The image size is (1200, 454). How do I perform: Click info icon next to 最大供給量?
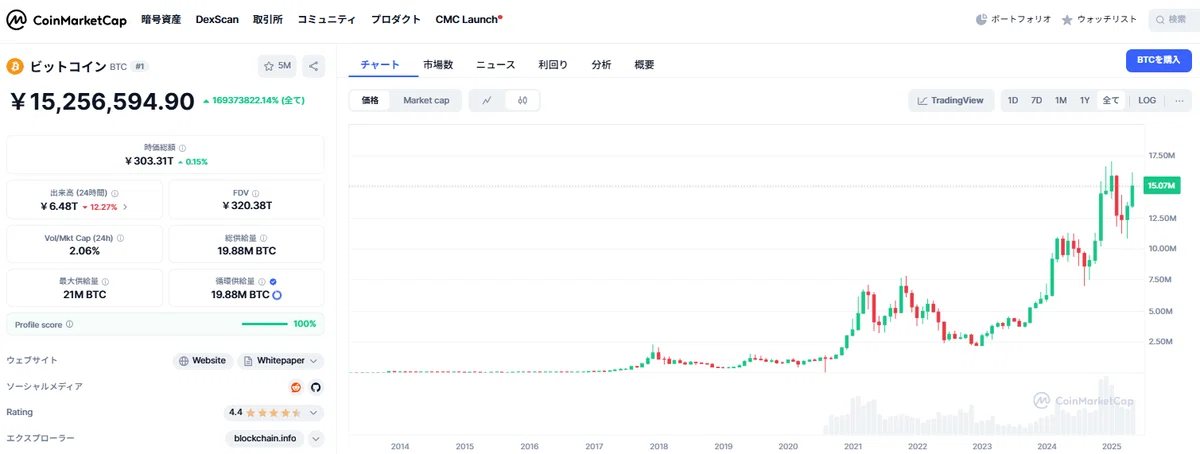tap(105, 282)
